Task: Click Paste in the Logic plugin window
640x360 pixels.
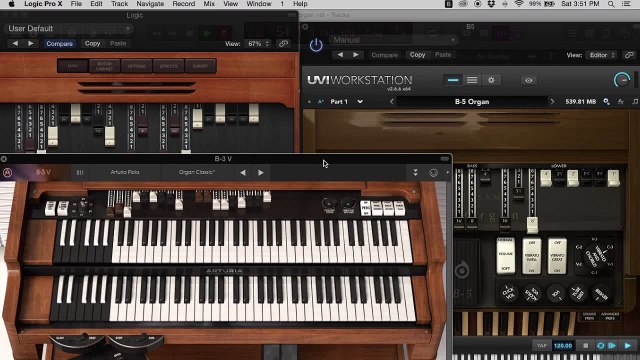Action: point(118,43)
